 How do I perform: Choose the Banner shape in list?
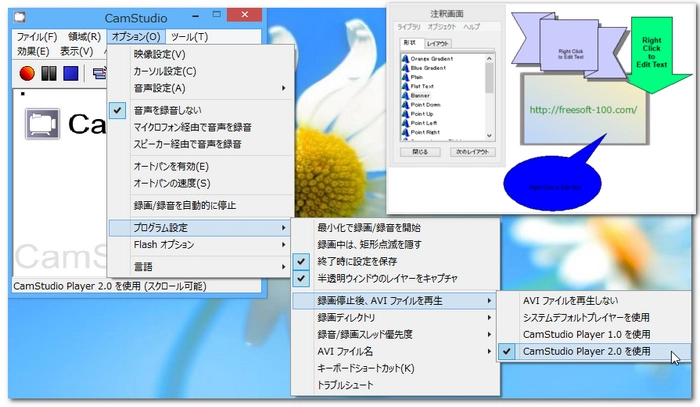pos(424,93)
